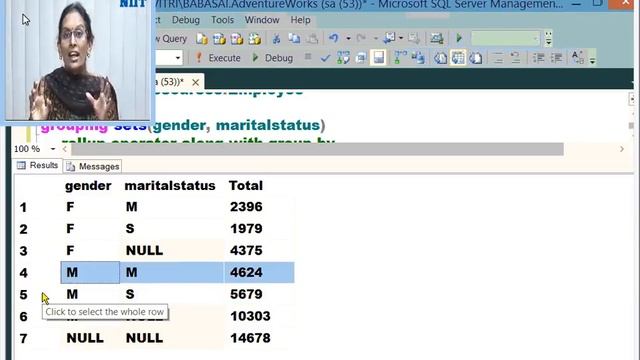
Task: Click the Debug button in toolbar
Action: pos(272,58)
